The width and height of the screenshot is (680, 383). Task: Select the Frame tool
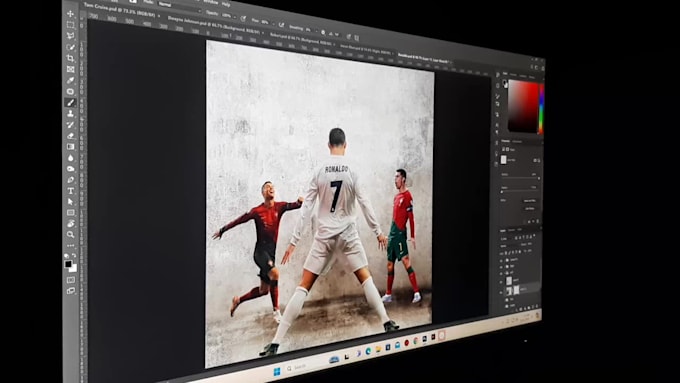(70, 69)
